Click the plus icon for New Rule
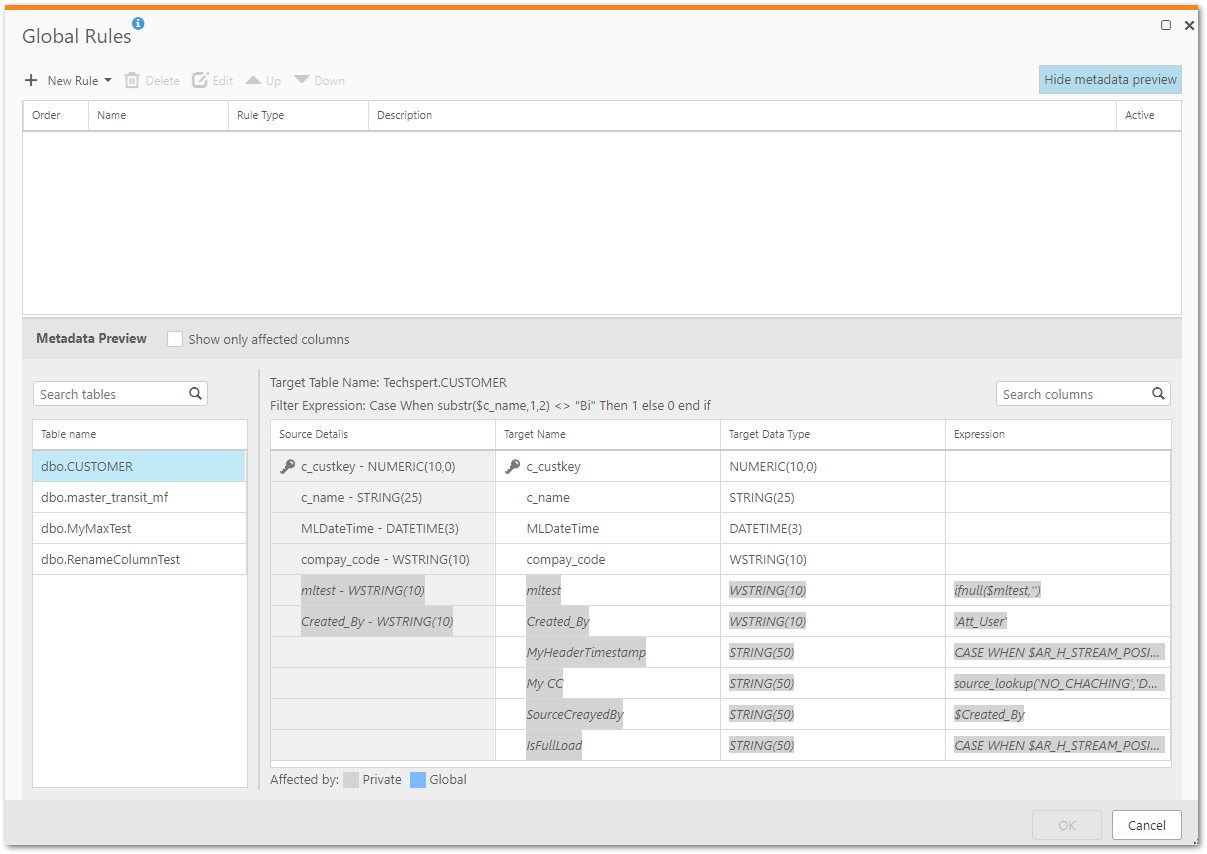1207x854 pixels. coord(31,81)
